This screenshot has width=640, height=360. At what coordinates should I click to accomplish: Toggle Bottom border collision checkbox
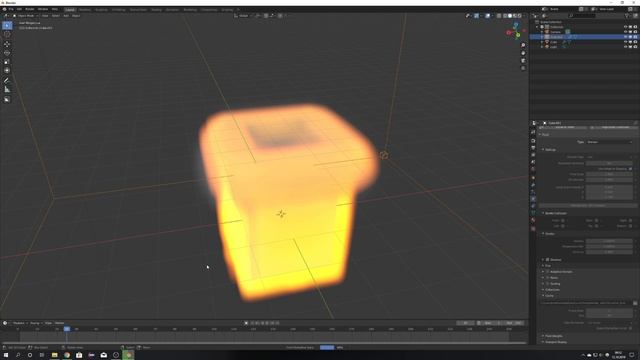(x=631, y=226)
